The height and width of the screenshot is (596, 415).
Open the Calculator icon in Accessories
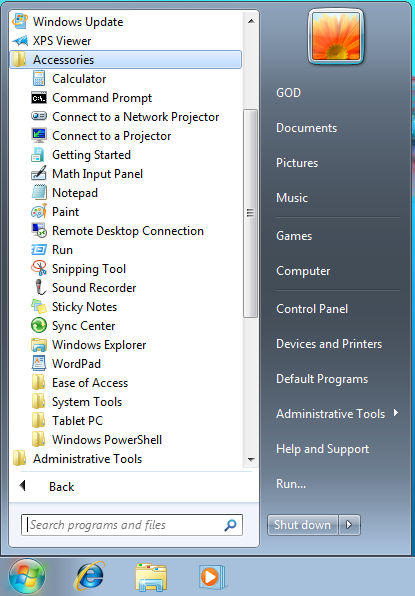coord(39,79)
